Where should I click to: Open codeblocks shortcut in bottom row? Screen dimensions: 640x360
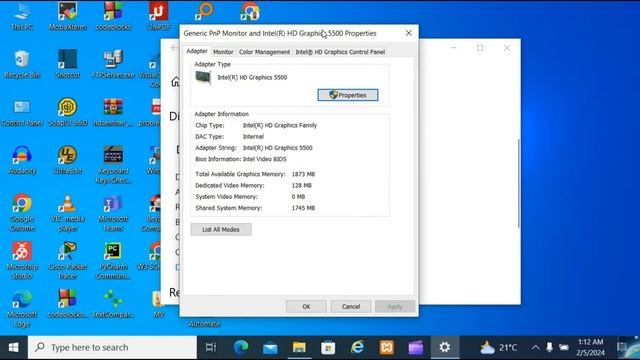[67, 304]
